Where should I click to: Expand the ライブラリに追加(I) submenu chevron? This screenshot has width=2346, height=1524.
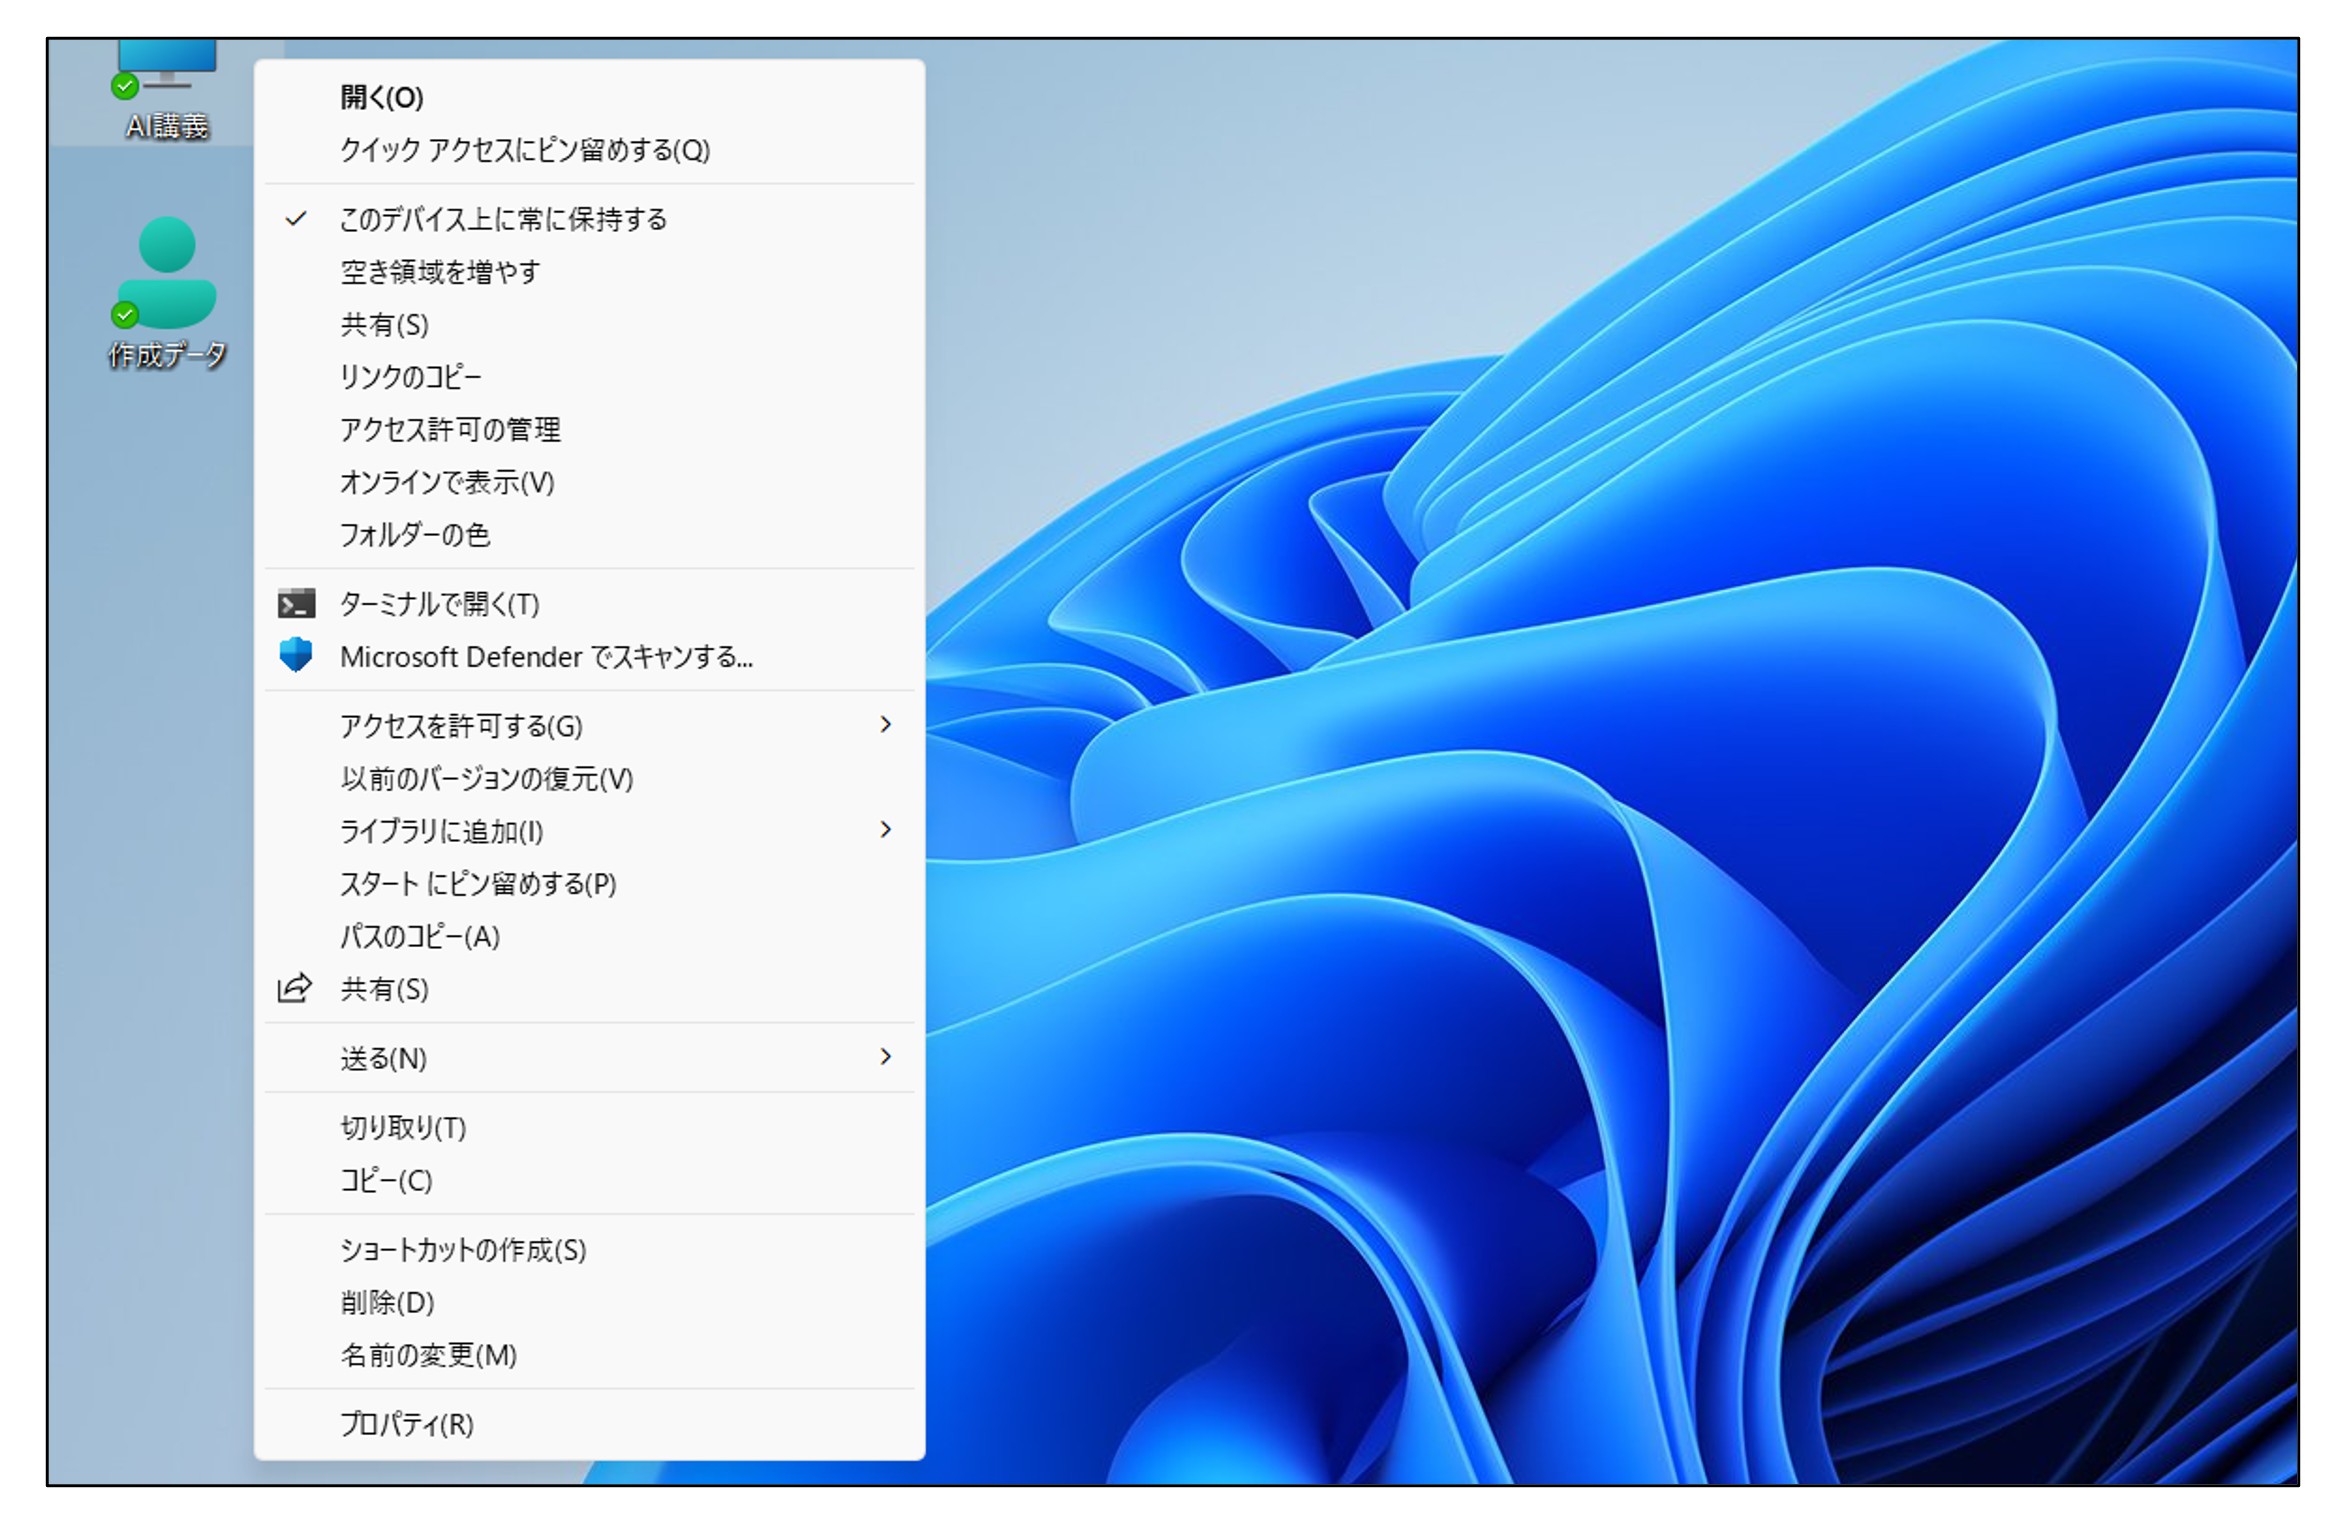[885, 830]
